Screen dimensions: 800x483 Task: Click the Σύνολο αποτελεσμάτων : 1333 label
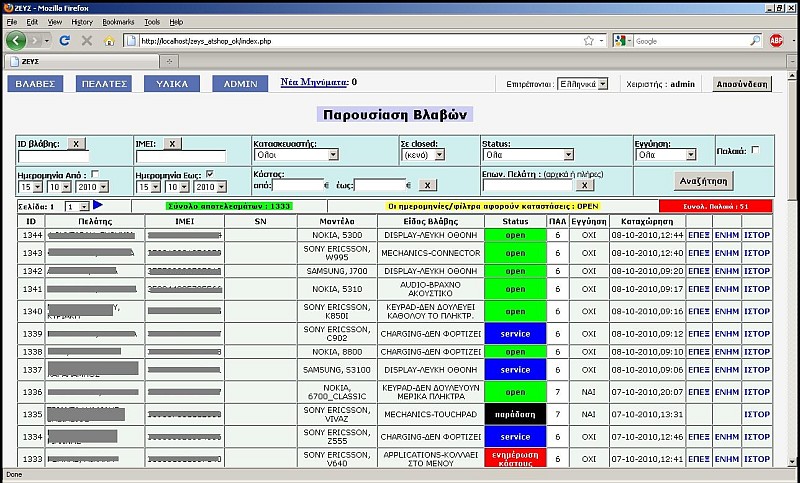[229, 207]
